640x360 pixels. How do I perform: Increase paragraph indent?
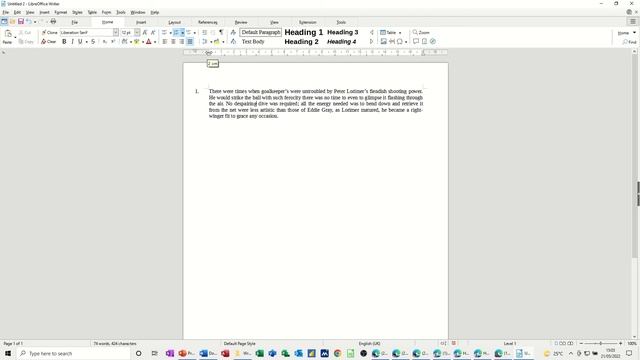click(204, 32)
